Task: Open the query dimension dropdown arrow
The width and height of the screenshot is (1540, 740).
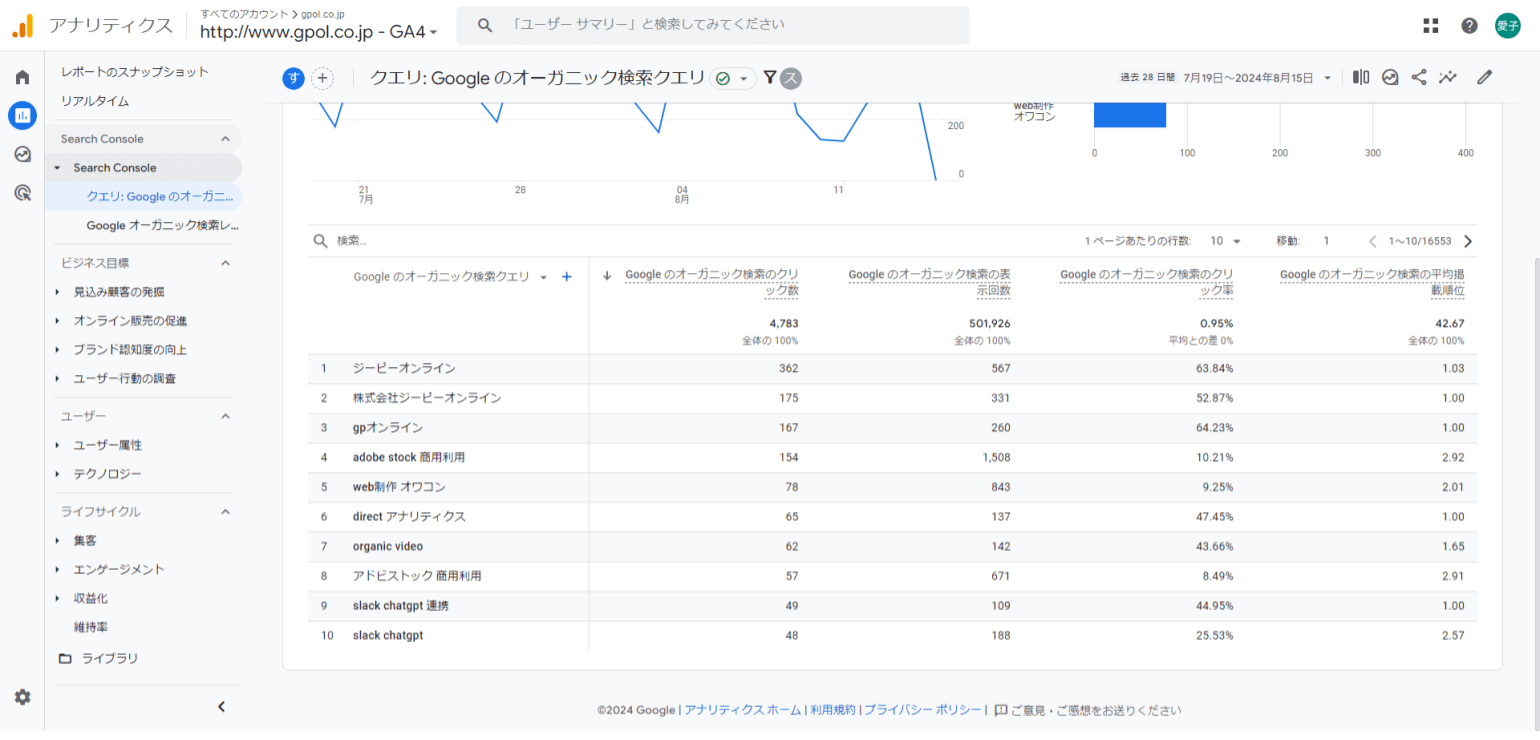Action: click(543, 277)
